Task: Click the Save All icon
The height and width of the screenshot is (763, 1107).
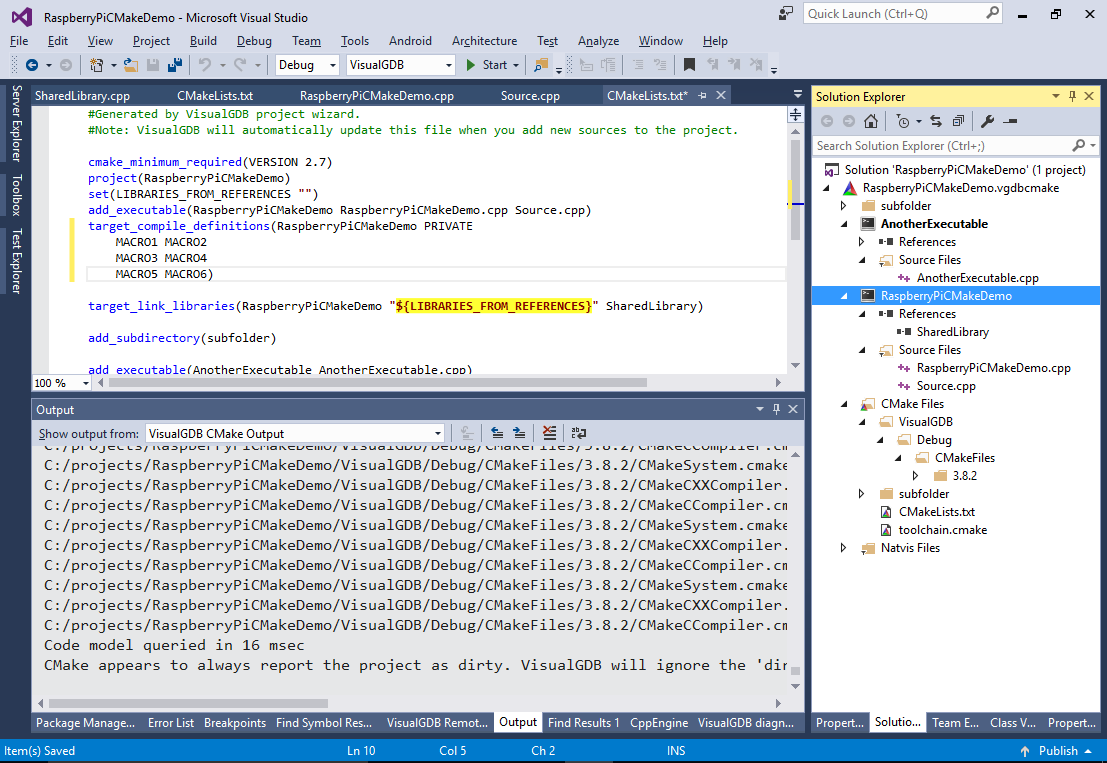Action: pyautogui.click(x=174, y=65)
